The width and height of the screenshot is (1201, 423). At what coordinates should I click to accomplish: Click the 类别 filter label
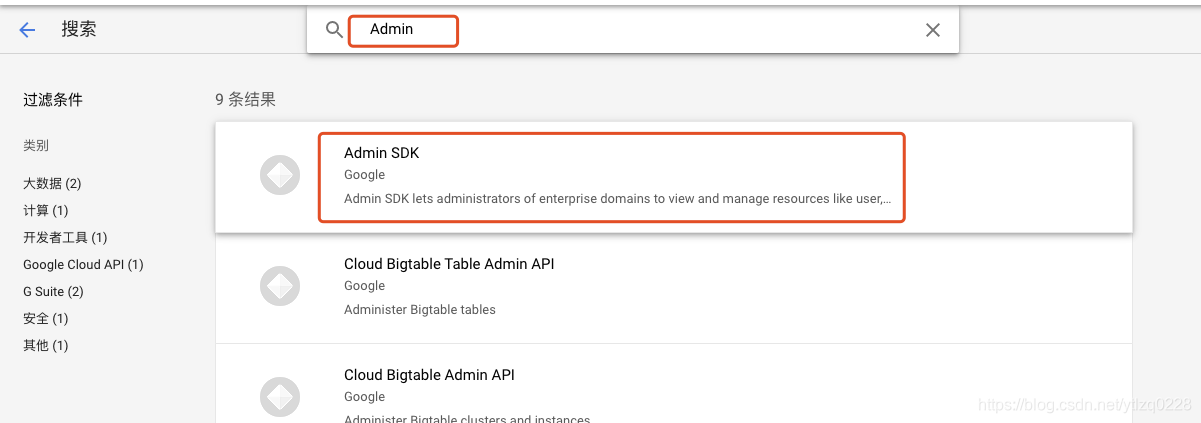(36, 145)
